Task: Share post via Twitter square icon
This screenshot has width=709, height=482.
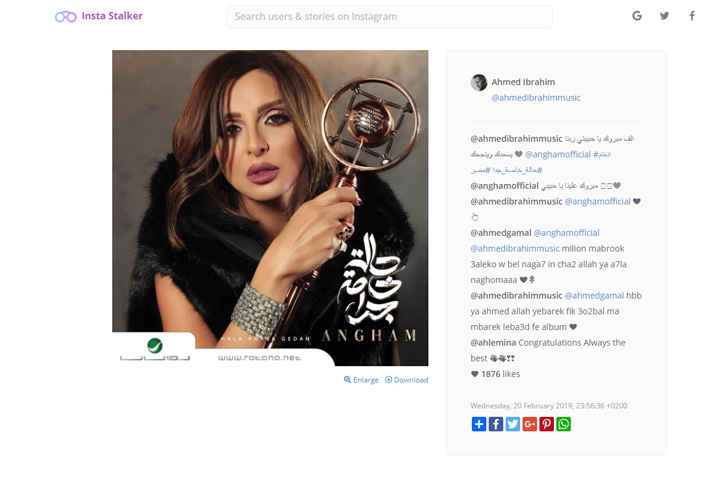Action: (512, 424)
